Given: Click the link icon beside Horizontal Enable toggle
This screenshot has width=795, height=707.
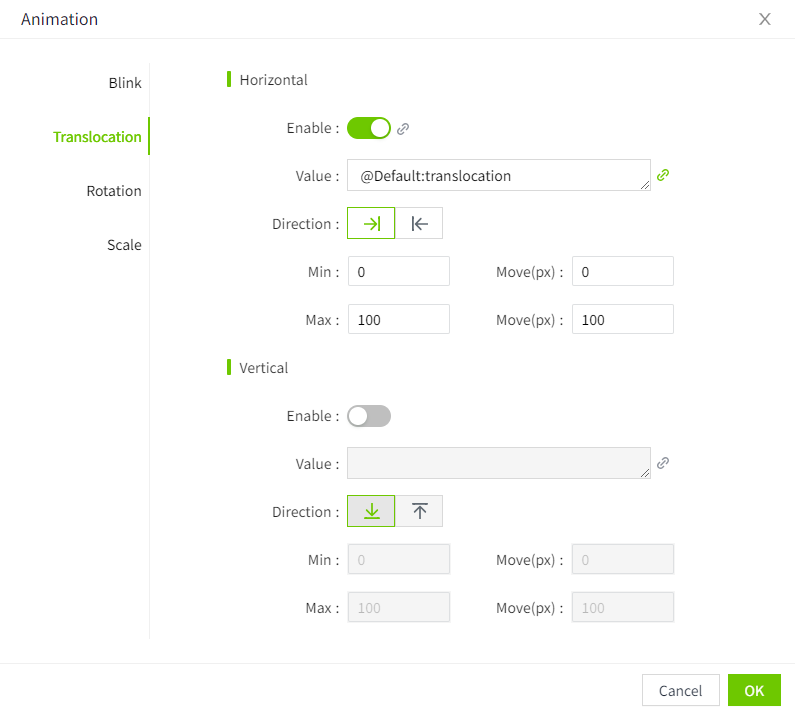Looking at the screenshot, I should (x=403, y=129).
